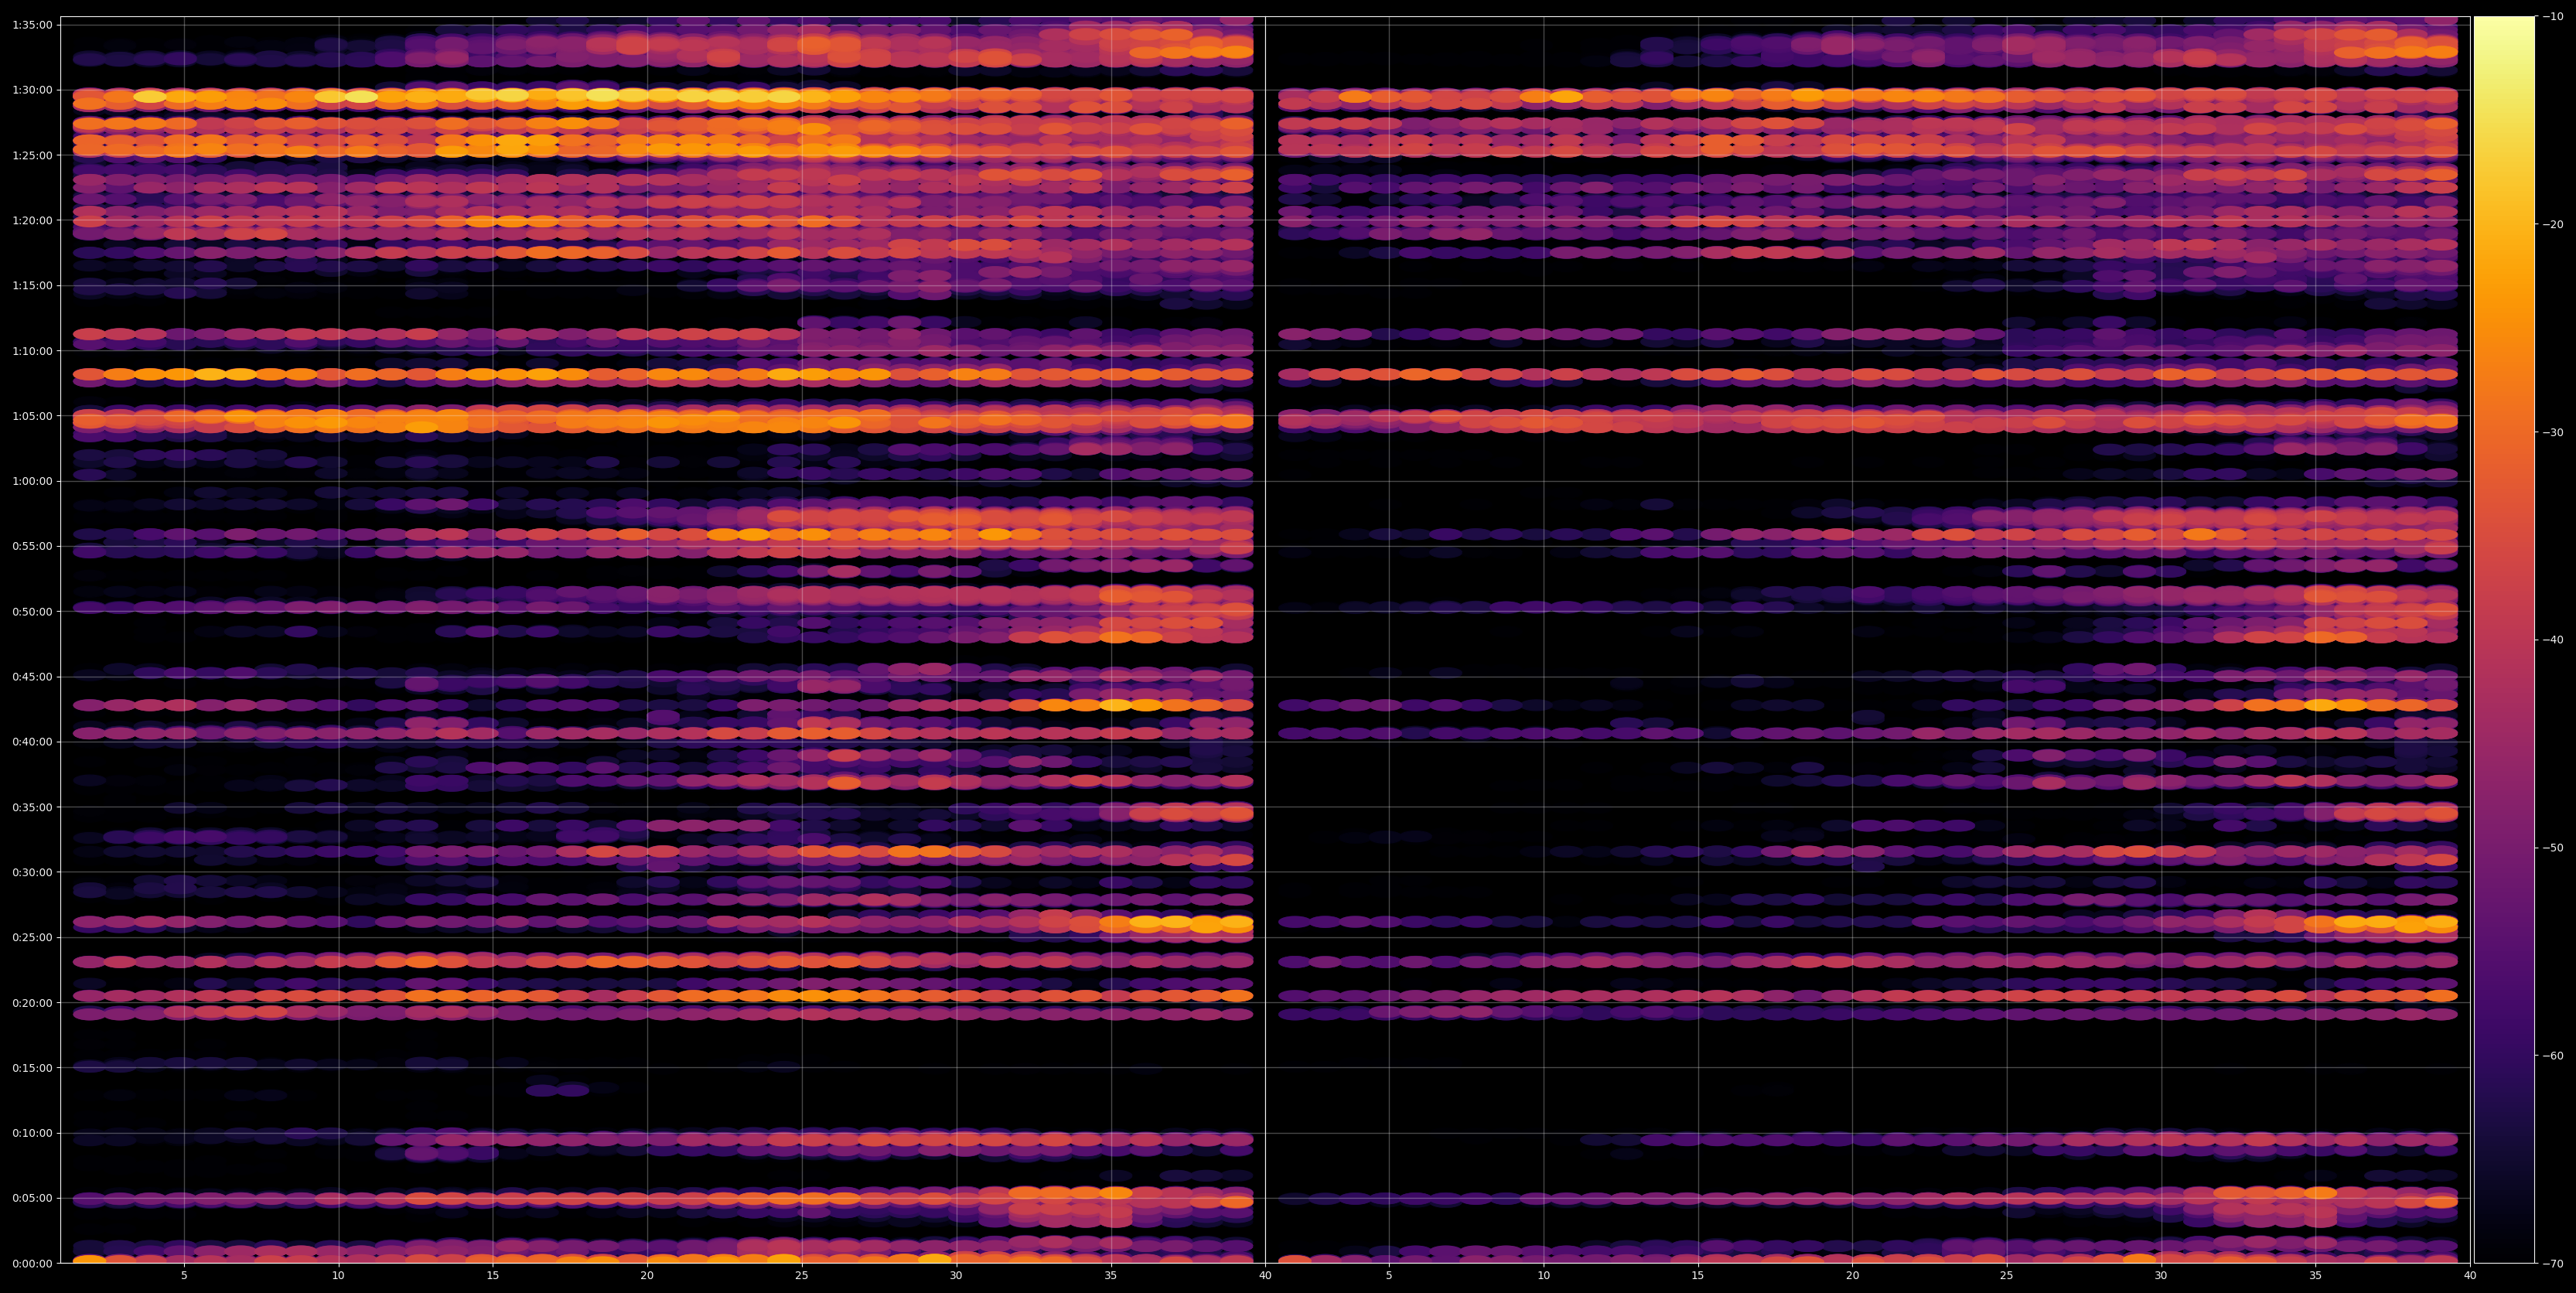2576x1293 pixels.
Task: Select x-axis label 40 of left plot
Action: tap(1265, 1275)
